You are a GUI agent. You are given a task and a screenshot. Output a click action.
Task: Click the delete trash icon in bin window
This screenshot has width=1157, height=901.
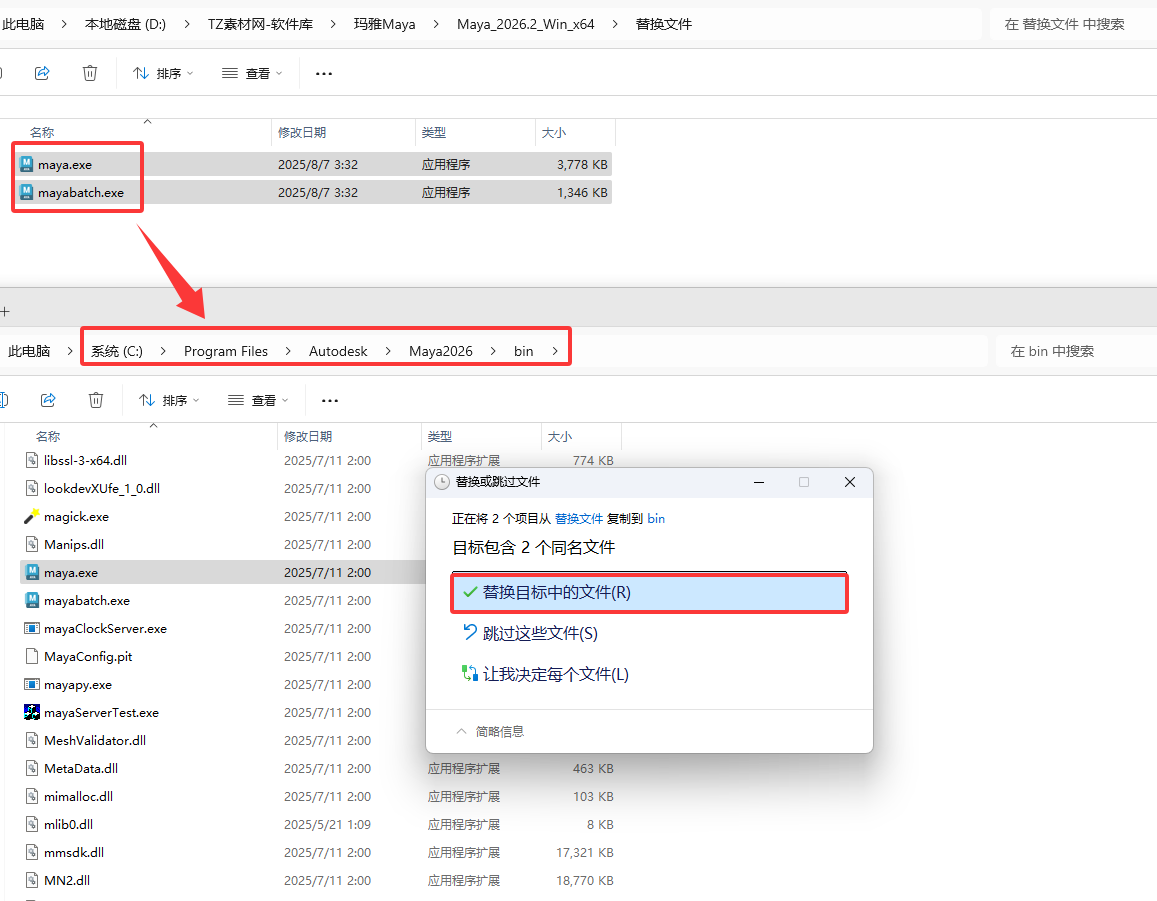(x=95, y=400)
